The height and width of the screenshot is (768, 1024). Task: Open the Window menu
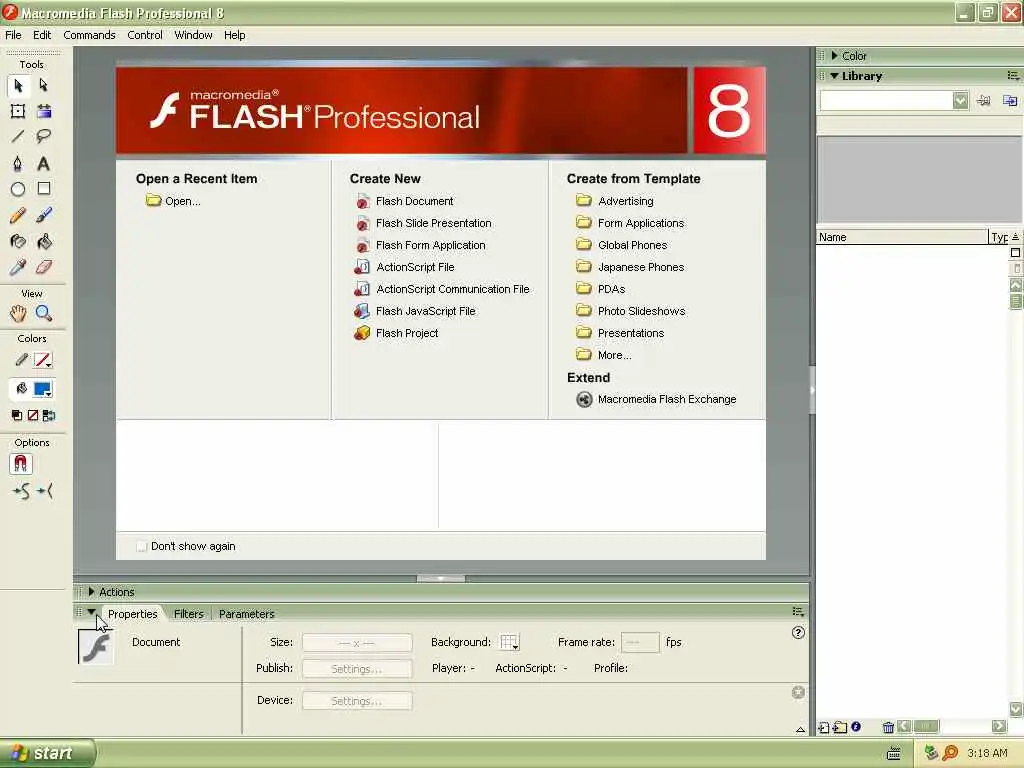[193, 35]
